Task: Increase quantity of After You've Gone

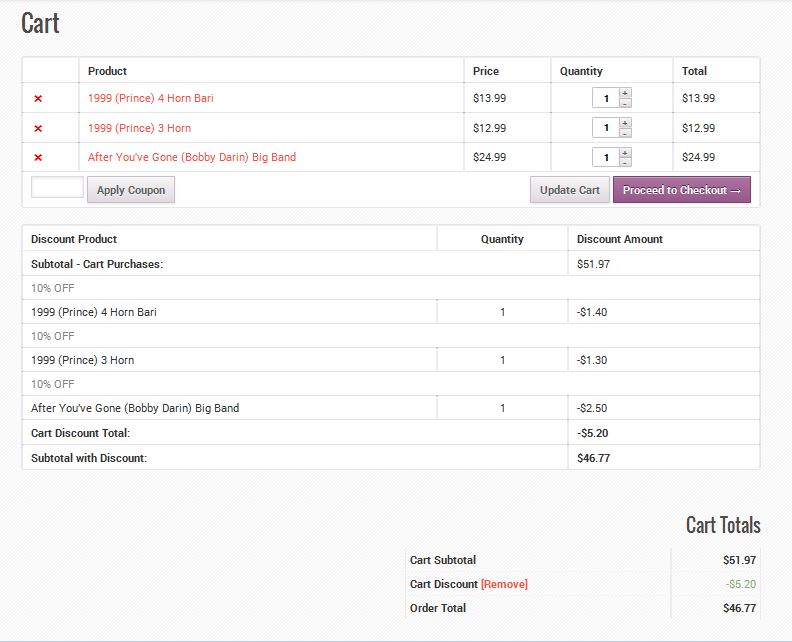Action: click(x=625, y=153)
